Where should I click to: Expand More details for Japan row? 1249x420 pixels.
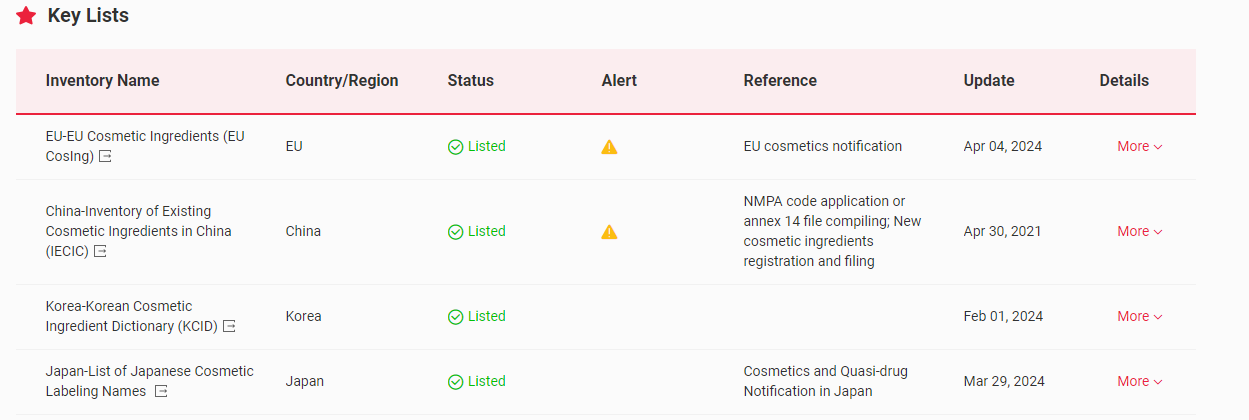click(1139, 381)
